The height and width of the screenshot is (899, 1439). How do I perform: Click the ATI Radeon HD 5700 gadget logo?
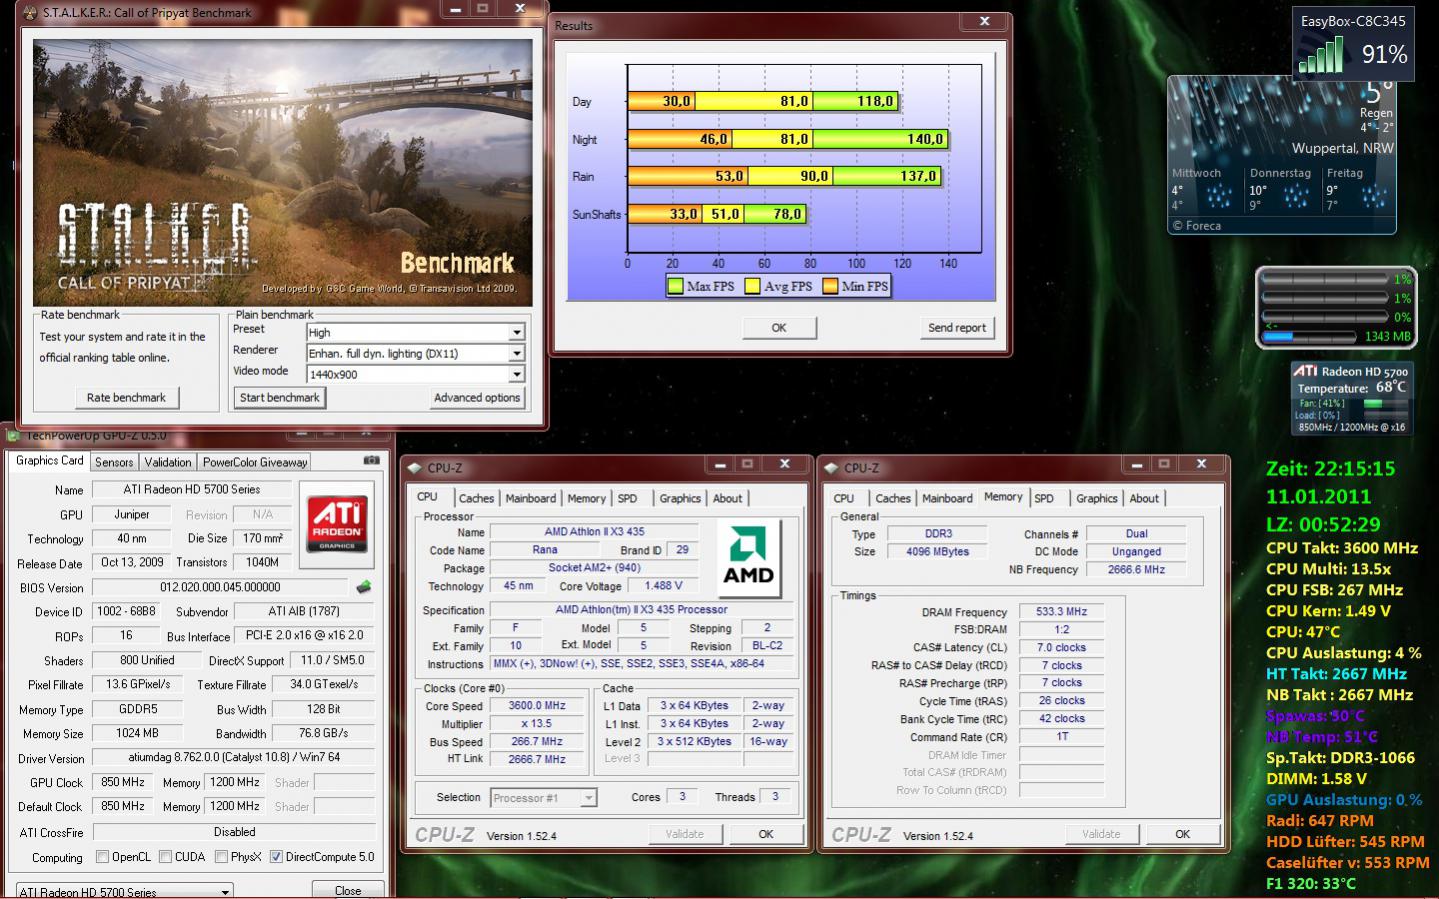click(1305, 371)
